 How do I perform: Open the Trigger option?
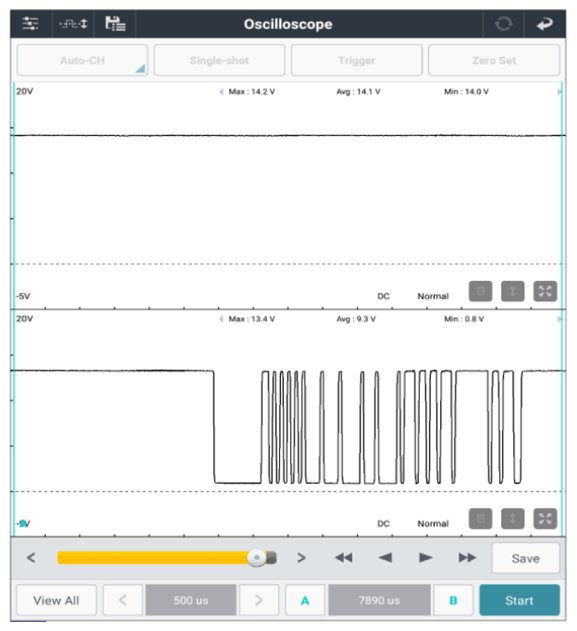357,60
